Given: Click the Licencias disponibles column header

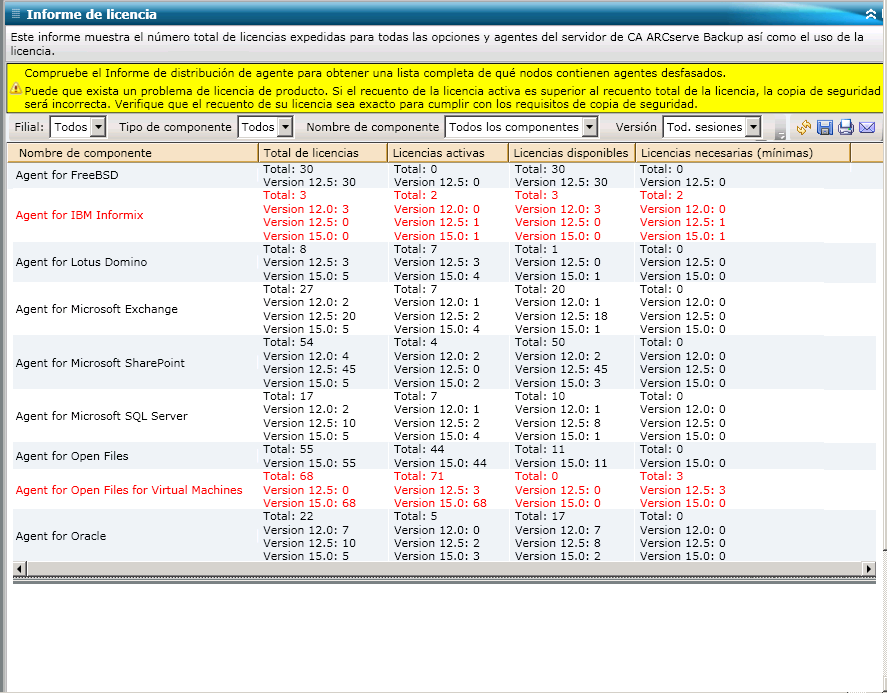Looking at the screenshot, I should [x=571, y=153].
